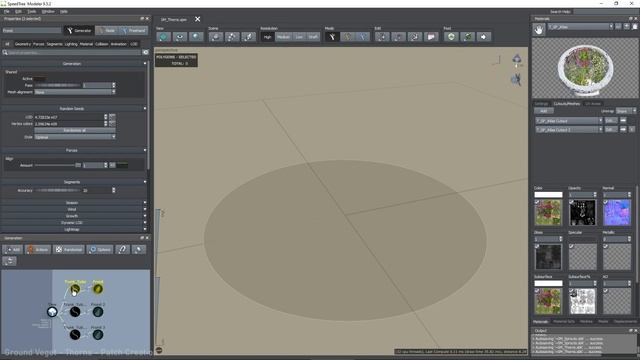Click the Randomize button in Generation panel
The image size is (640, 360).
[x=69, y=249]
